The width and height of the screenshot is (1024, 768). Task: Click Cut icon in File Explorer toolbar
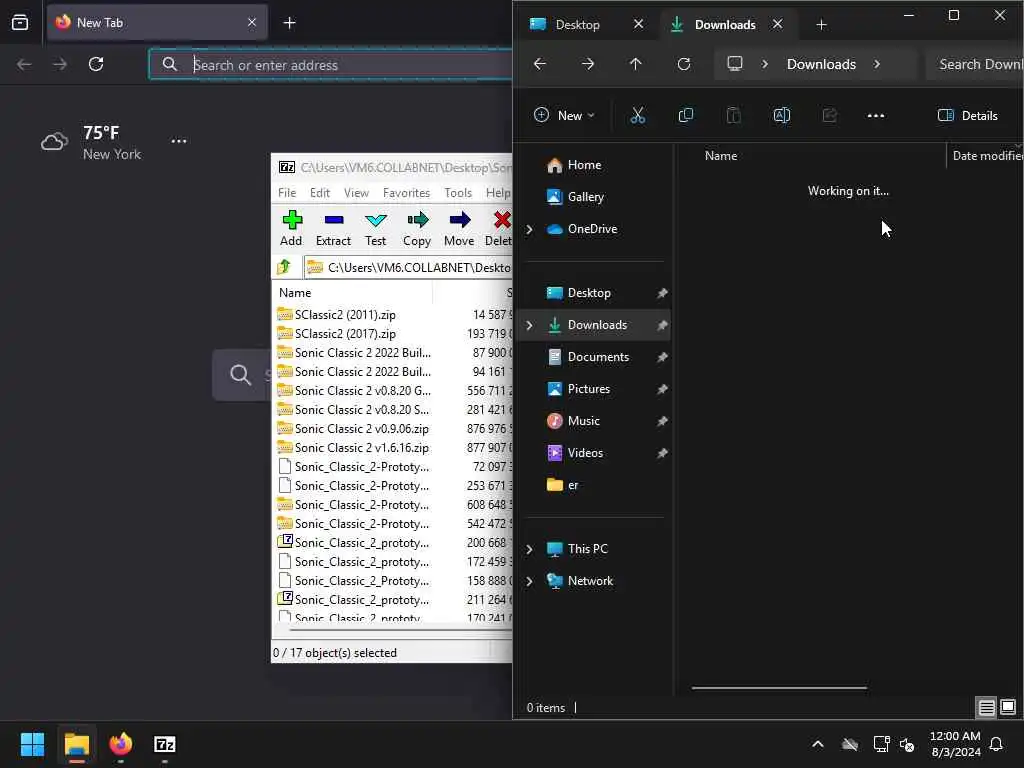pos(637,116)
